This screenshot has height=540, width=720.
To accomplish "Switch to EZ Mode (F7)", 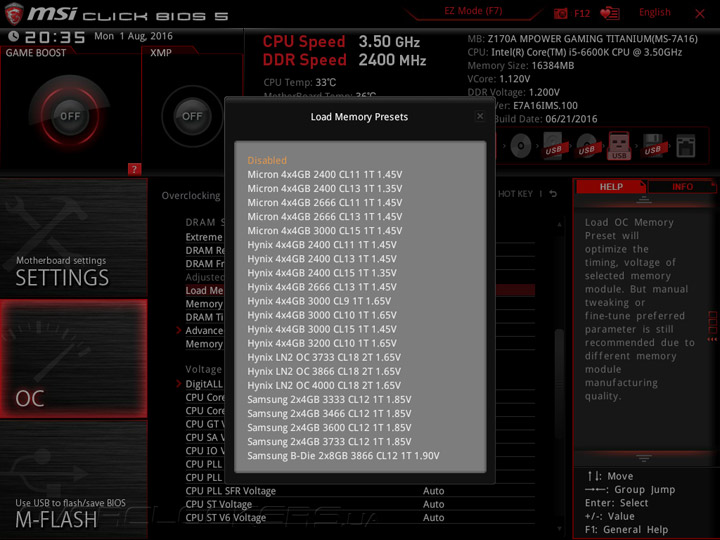I will tap(473, 11).
